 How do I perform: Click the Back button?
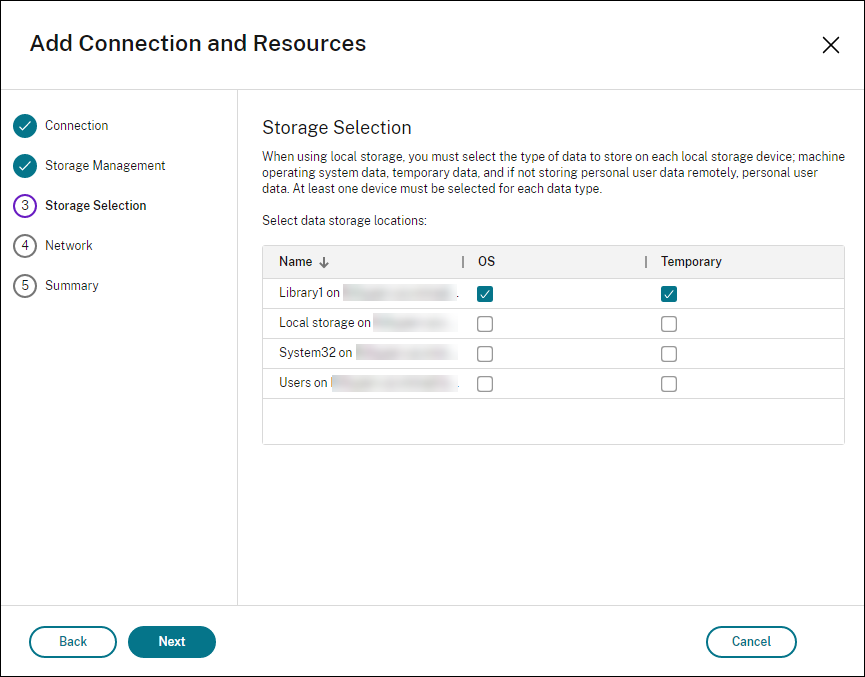72,642
